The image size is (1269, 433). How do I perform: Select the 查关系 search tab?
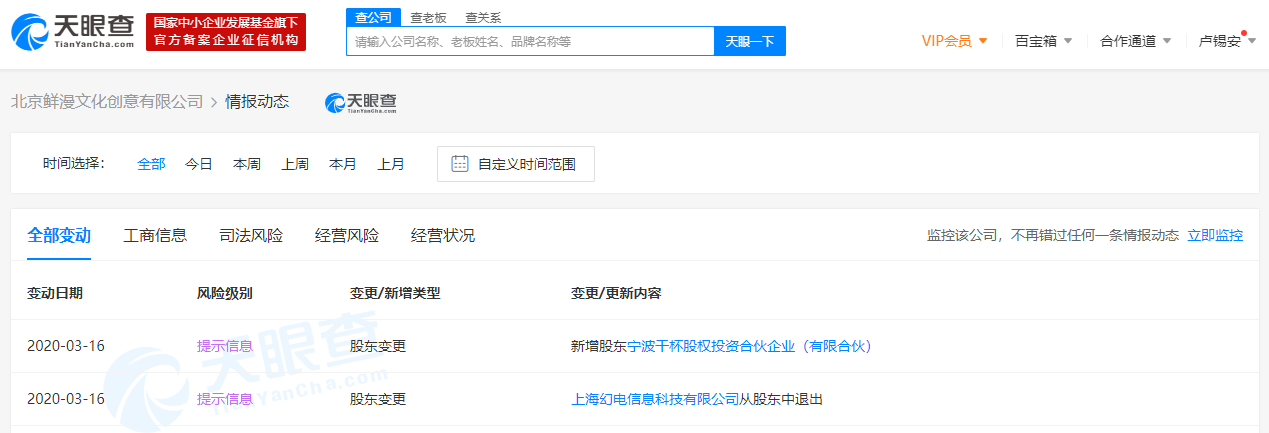click(483, 17)
